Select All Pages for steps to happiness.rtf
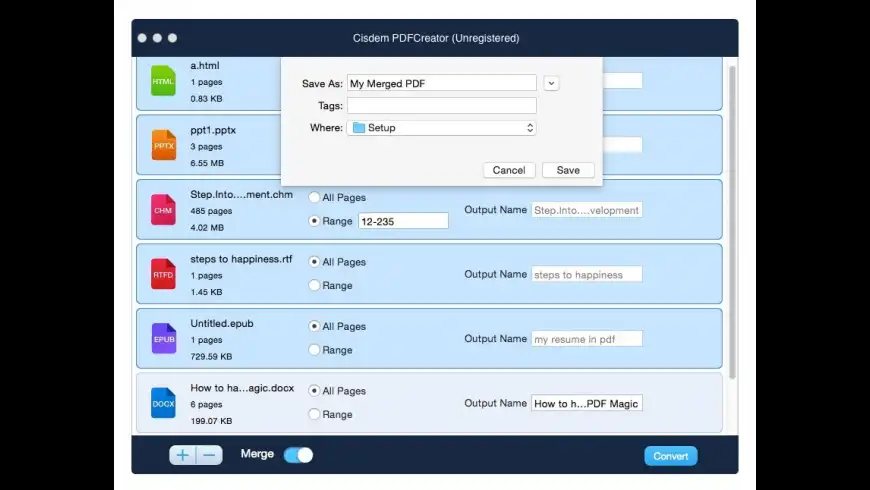 pos(314,261)
